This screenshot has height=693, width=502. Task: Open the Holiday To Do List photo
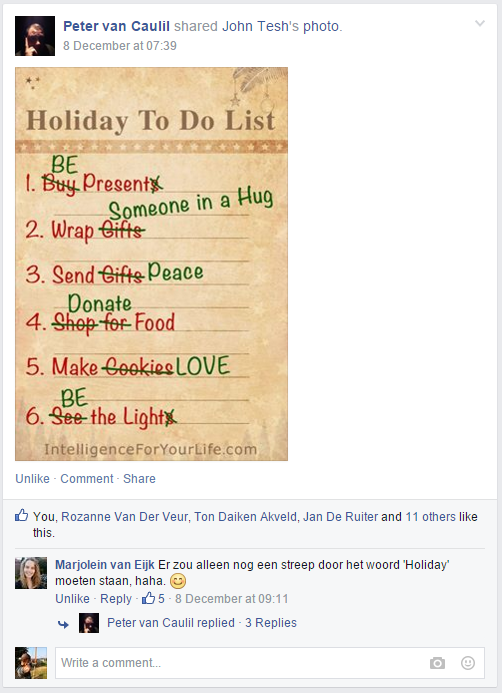tap(152, 264)
